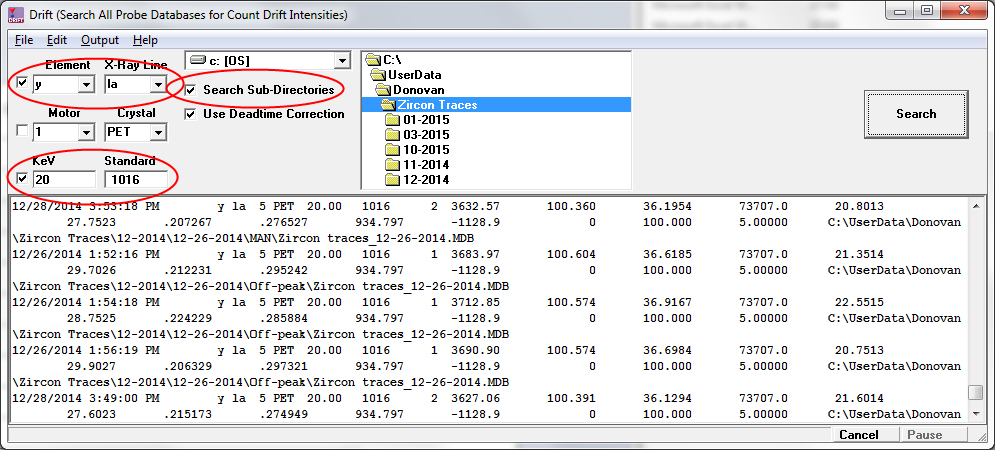995x450 pixels.
Task: Open the X-Ray Line dropdown
Action: click(158, 86)
